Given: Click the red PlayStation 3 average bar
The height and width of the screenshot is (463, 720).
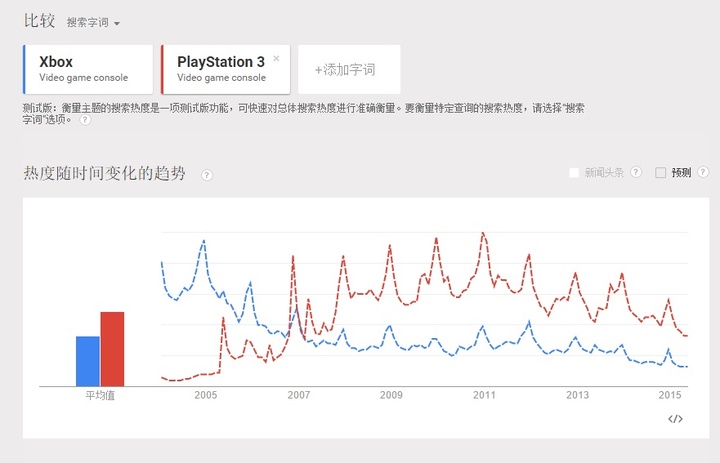Looking at the screenshot, I should (x=112, y=348).
